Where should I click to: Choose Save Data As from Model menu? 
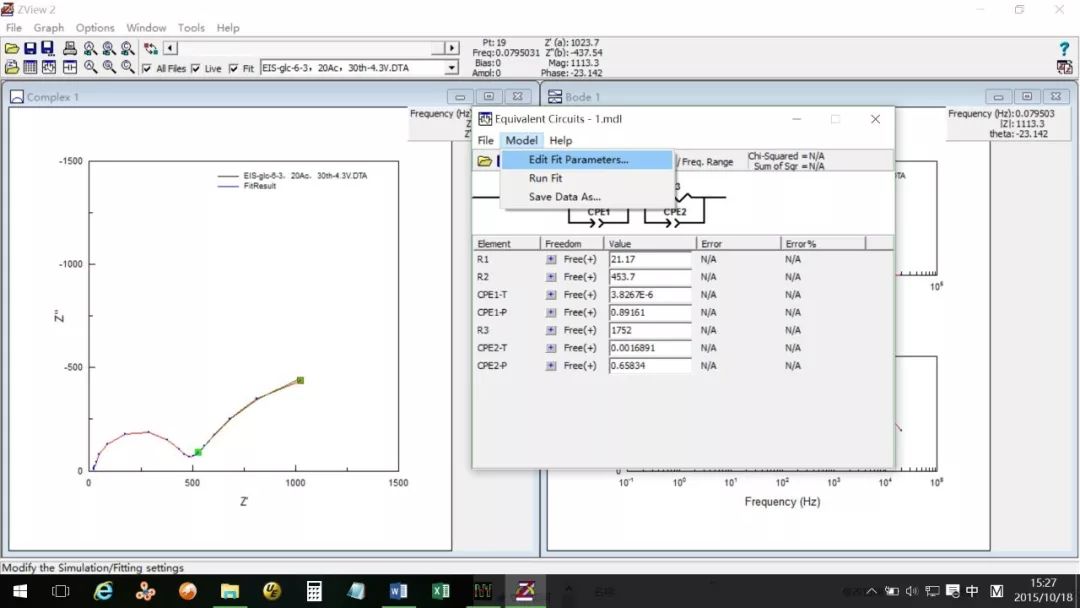[587, 197]
